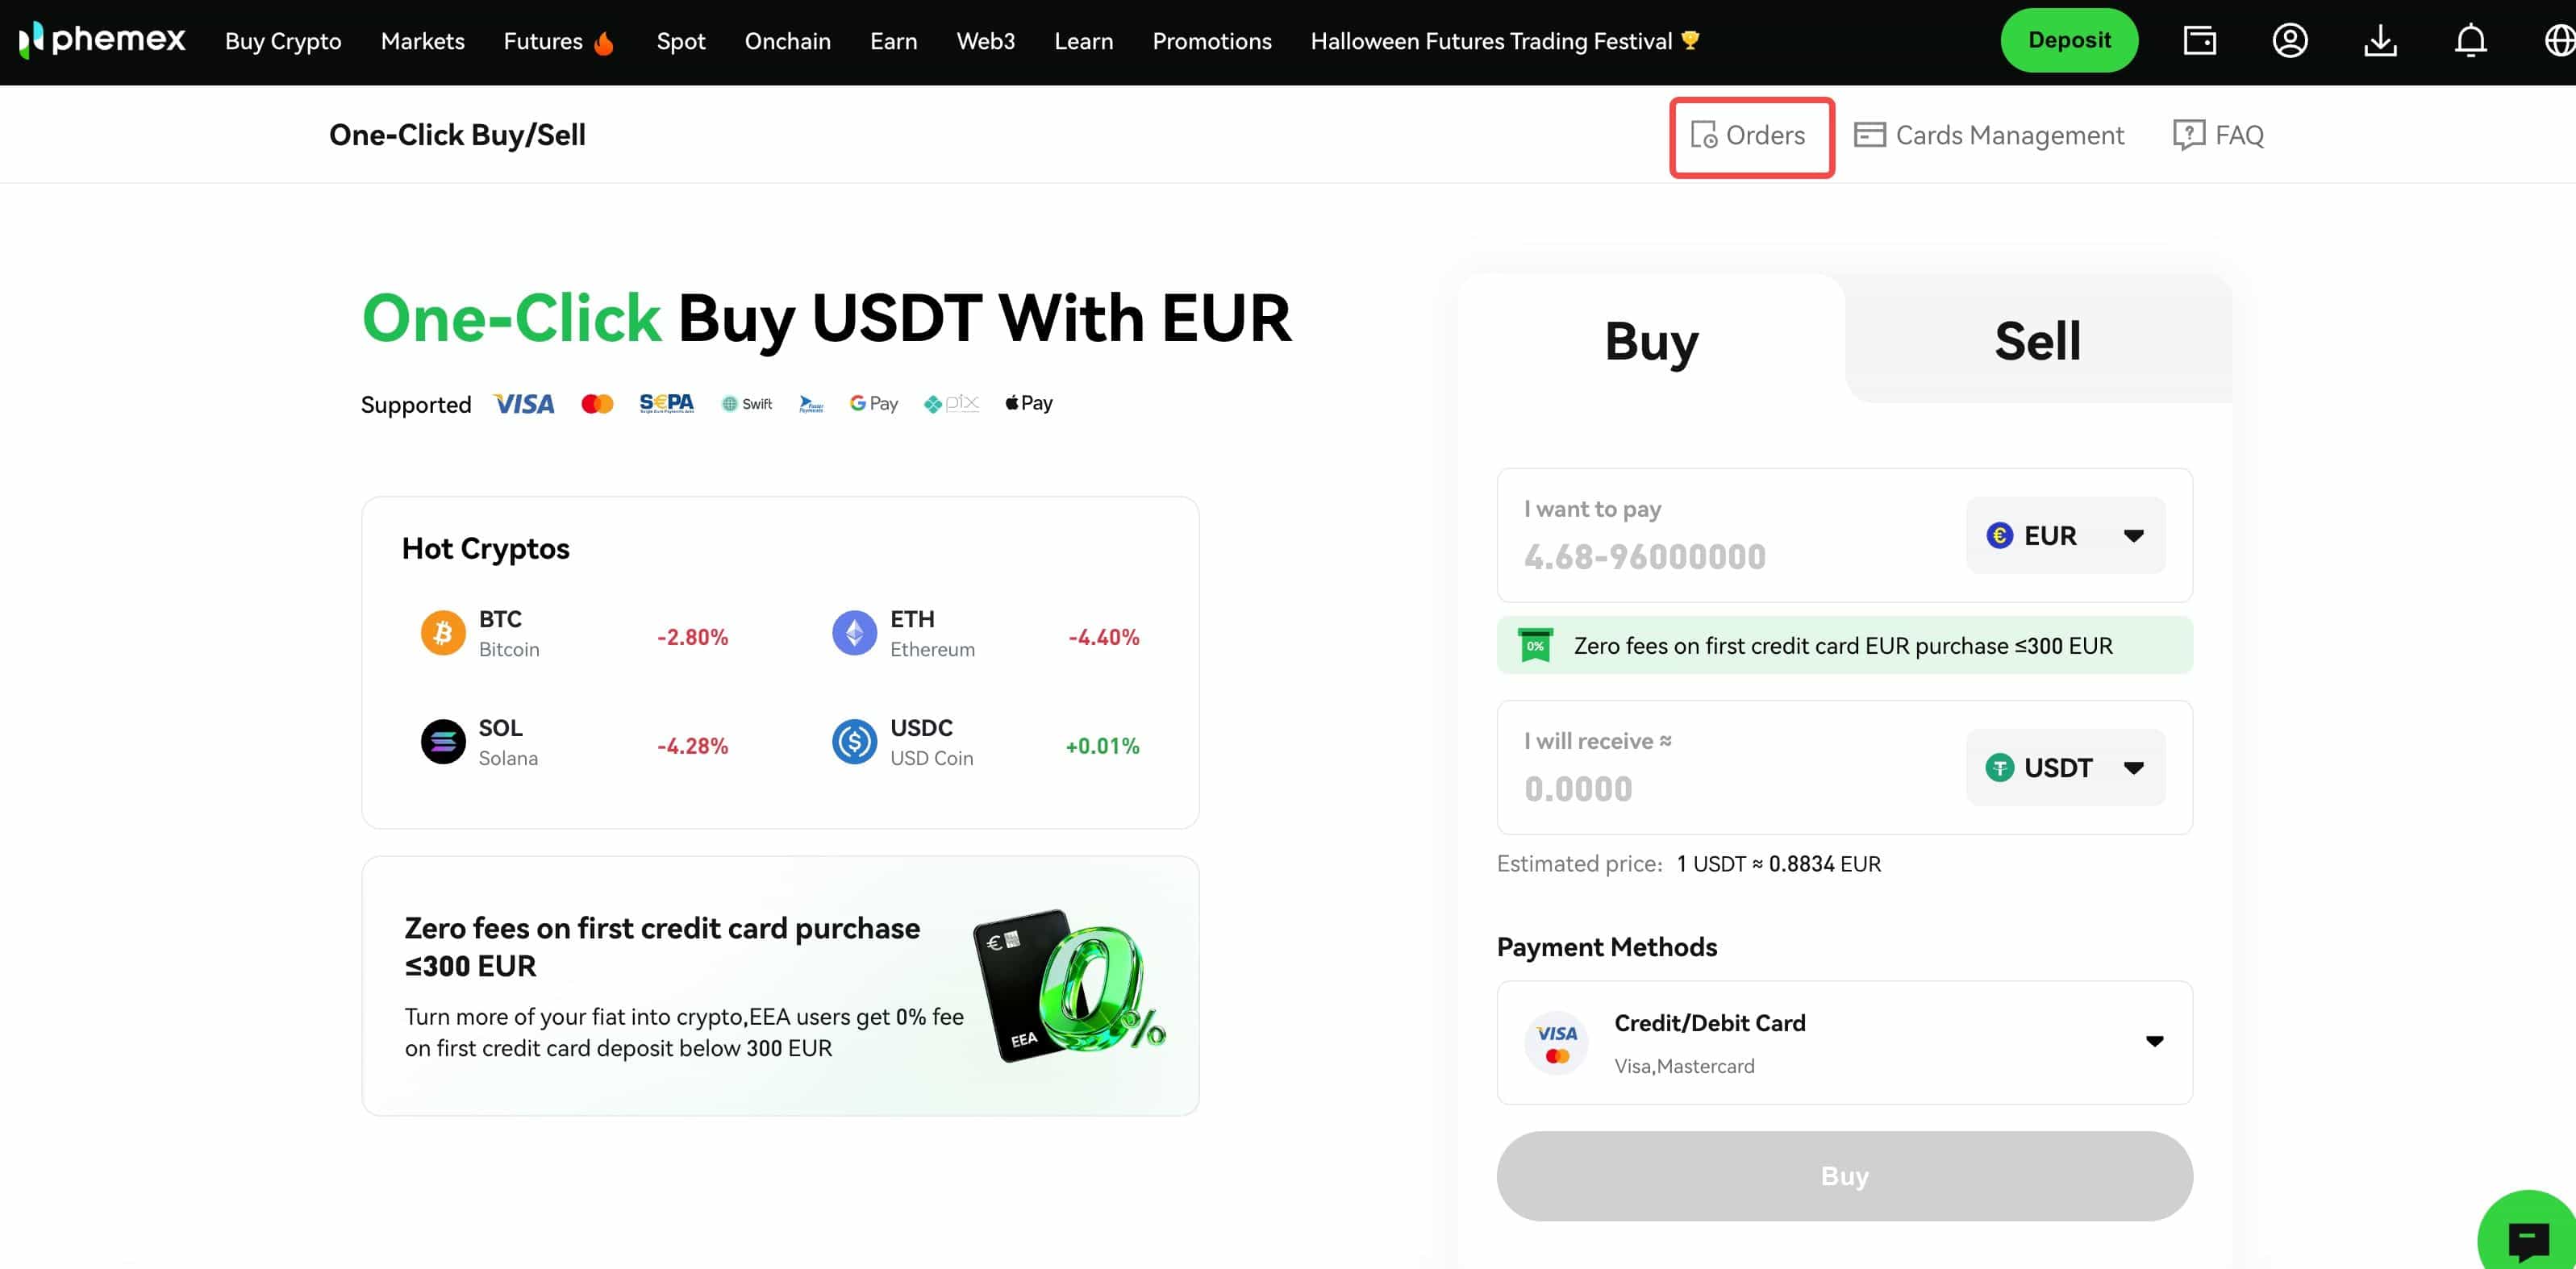Image resolution: width=2576 pixels, height=1269 pixels.
Task: Open the USDT crypto dropdown
Action: [x=2065, y=767]
